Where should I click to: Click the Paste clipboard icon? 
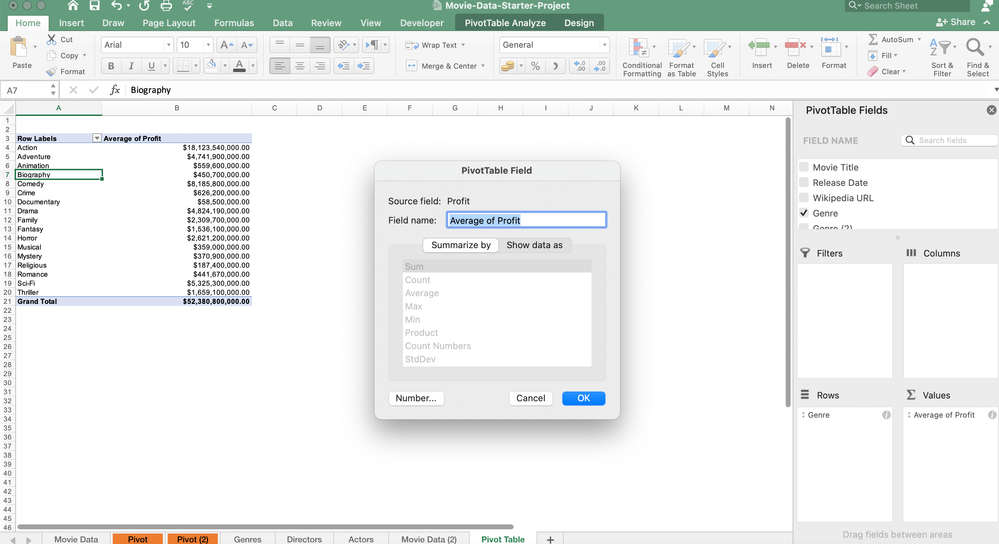19,47
